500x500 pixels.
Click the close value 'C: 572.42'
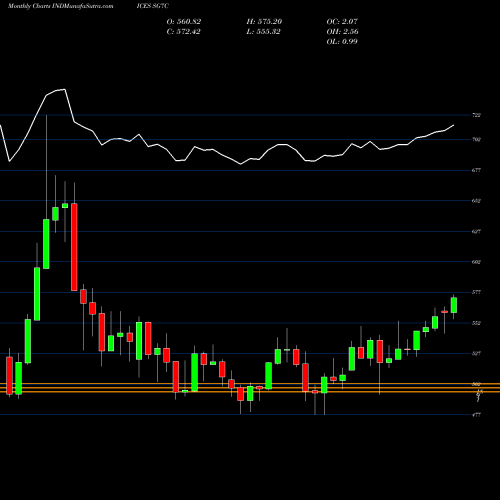[184, 32]
